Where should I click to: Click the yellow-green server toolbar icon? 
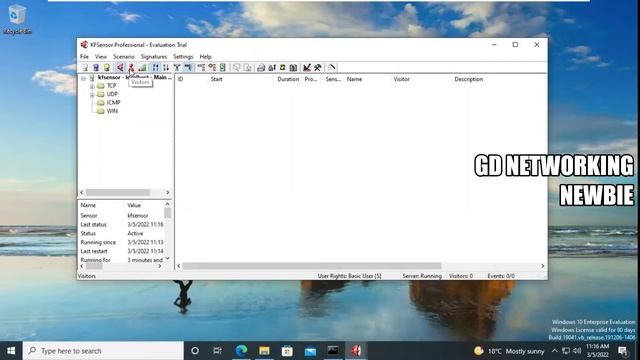[x=107, y=67]
